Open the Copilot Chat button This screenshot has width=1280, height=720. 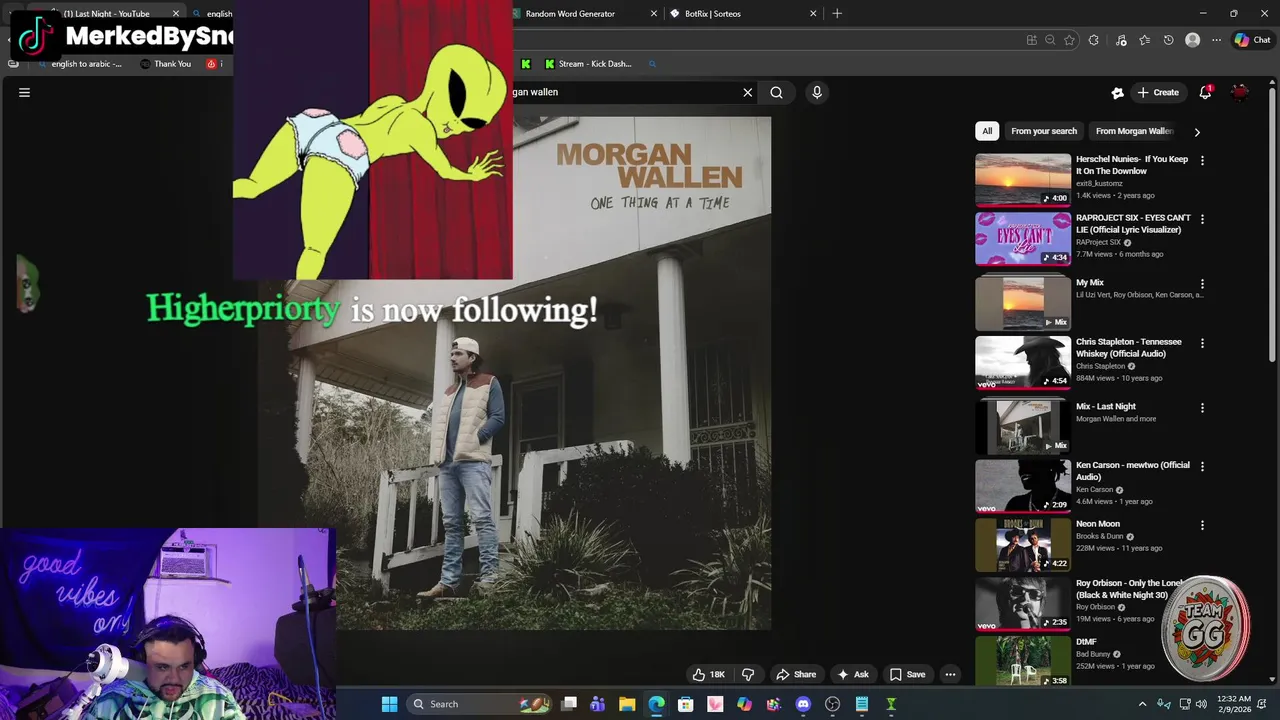point(1252,40)
